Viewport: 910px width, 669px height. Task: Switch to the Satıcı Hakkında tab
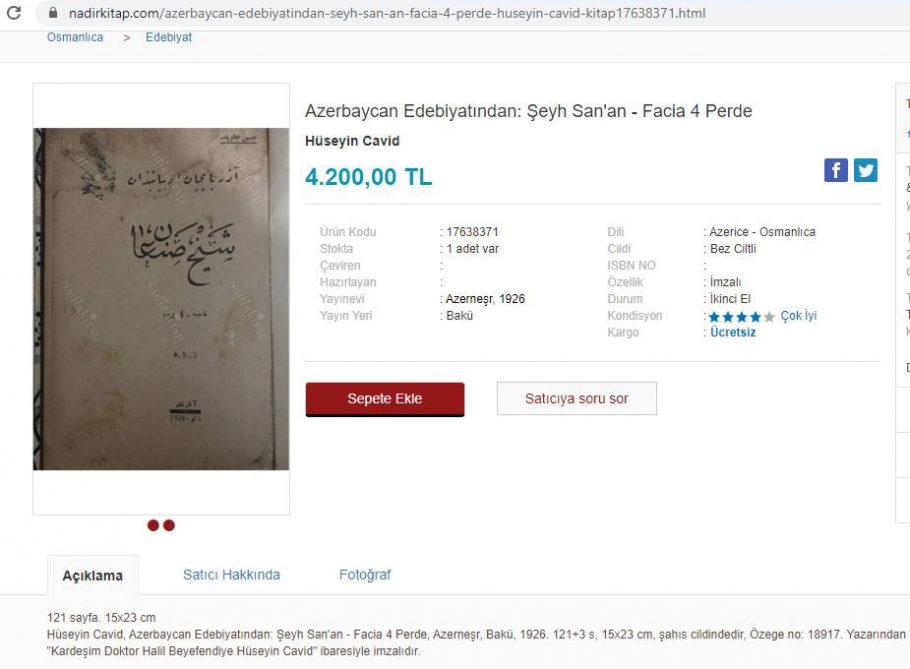click(x=231, y=575)
